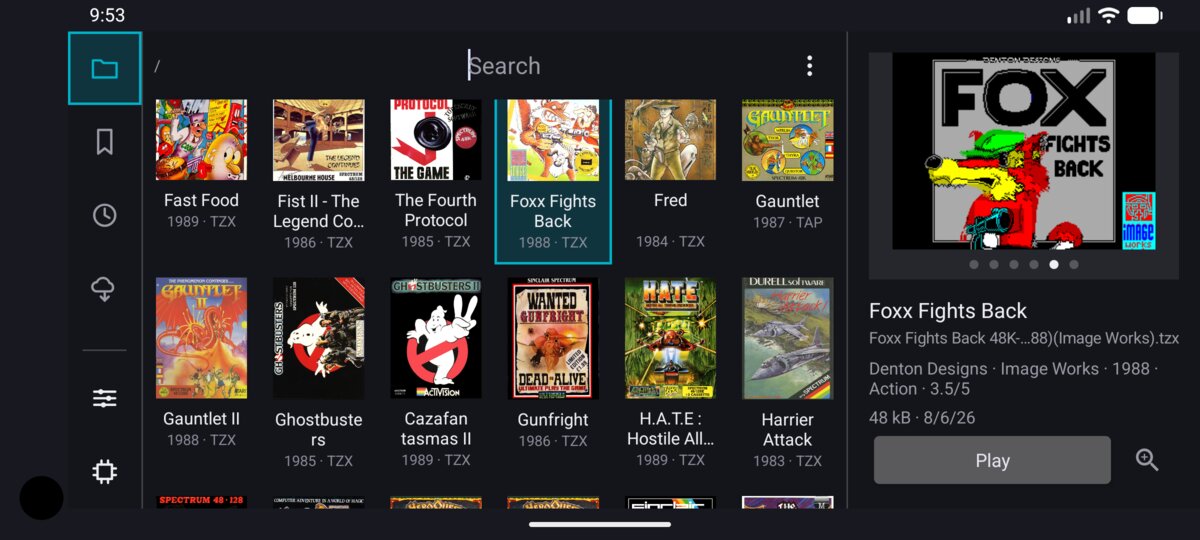Go to third screenshot page dot
Screen dimensions: 1200x540
1013,265
